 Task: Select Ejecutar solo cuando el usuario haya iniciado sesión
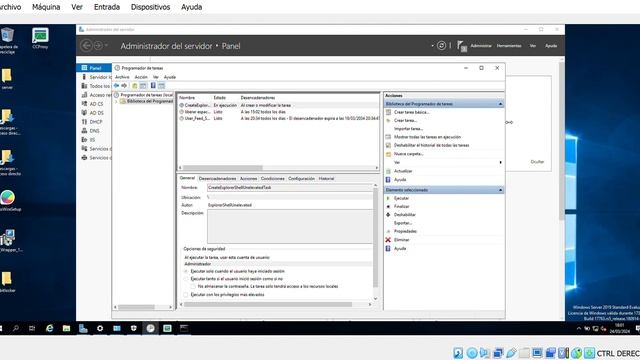(x=186, y=271)
